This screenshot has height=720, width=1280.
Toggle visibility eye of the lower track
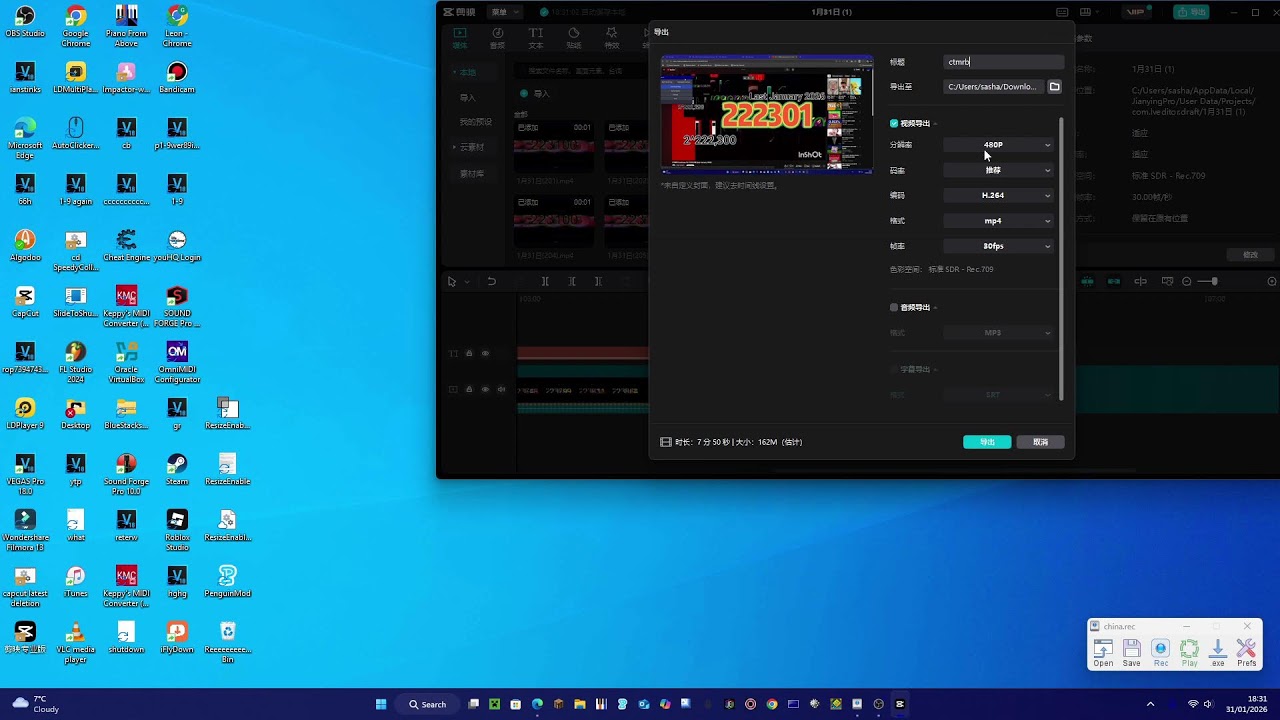click(485, 389)
